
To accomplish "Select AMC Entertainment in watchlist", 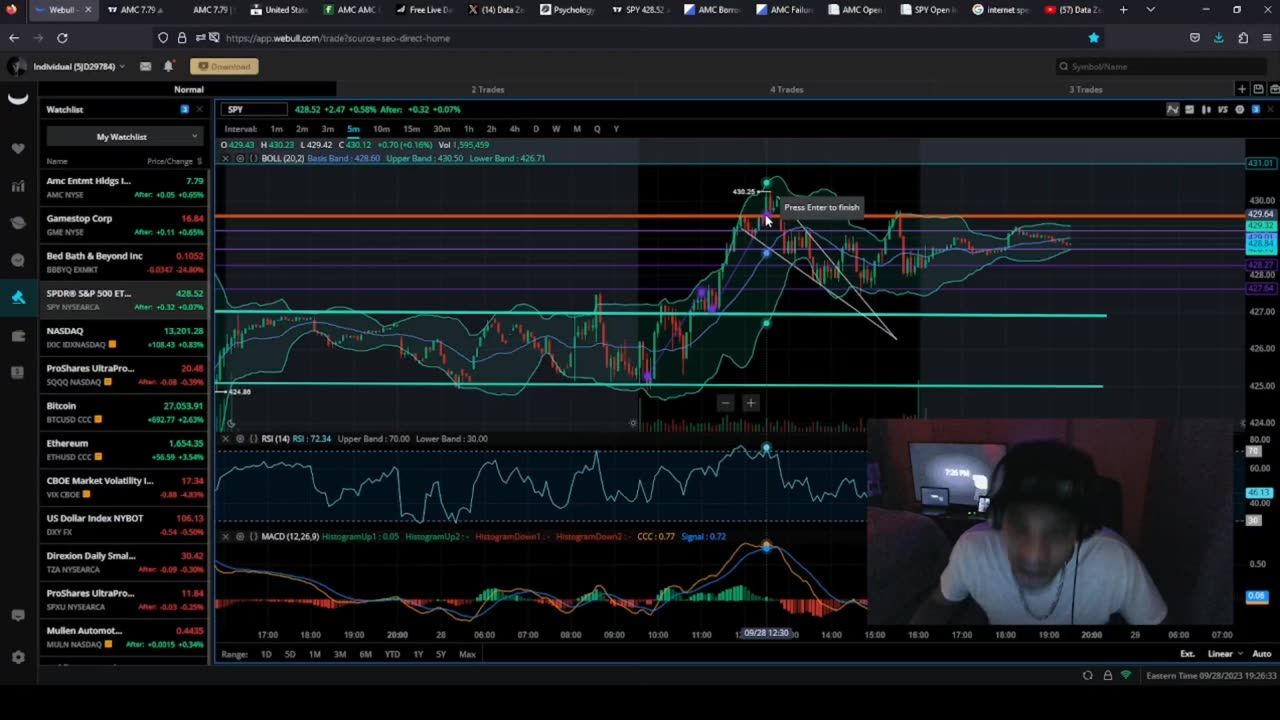I will click(x=125, y=187).
